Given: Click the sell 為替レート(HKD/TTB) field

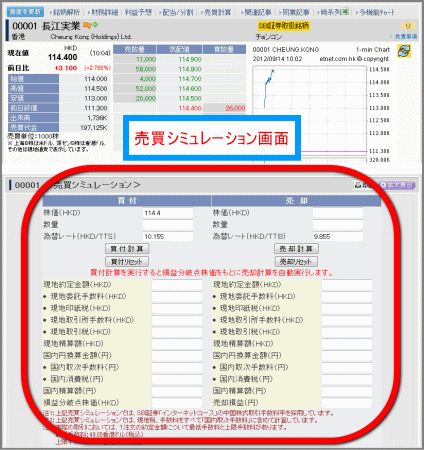Looking at the screenshot, I should [338, 236].
